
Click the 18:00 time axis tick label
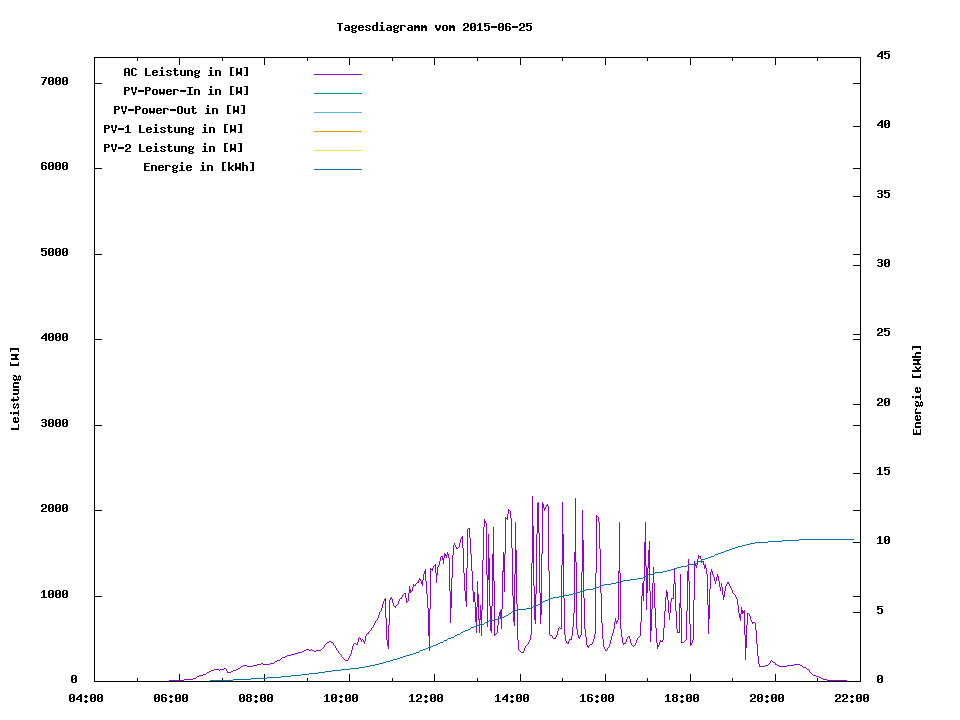click(681, 698)
